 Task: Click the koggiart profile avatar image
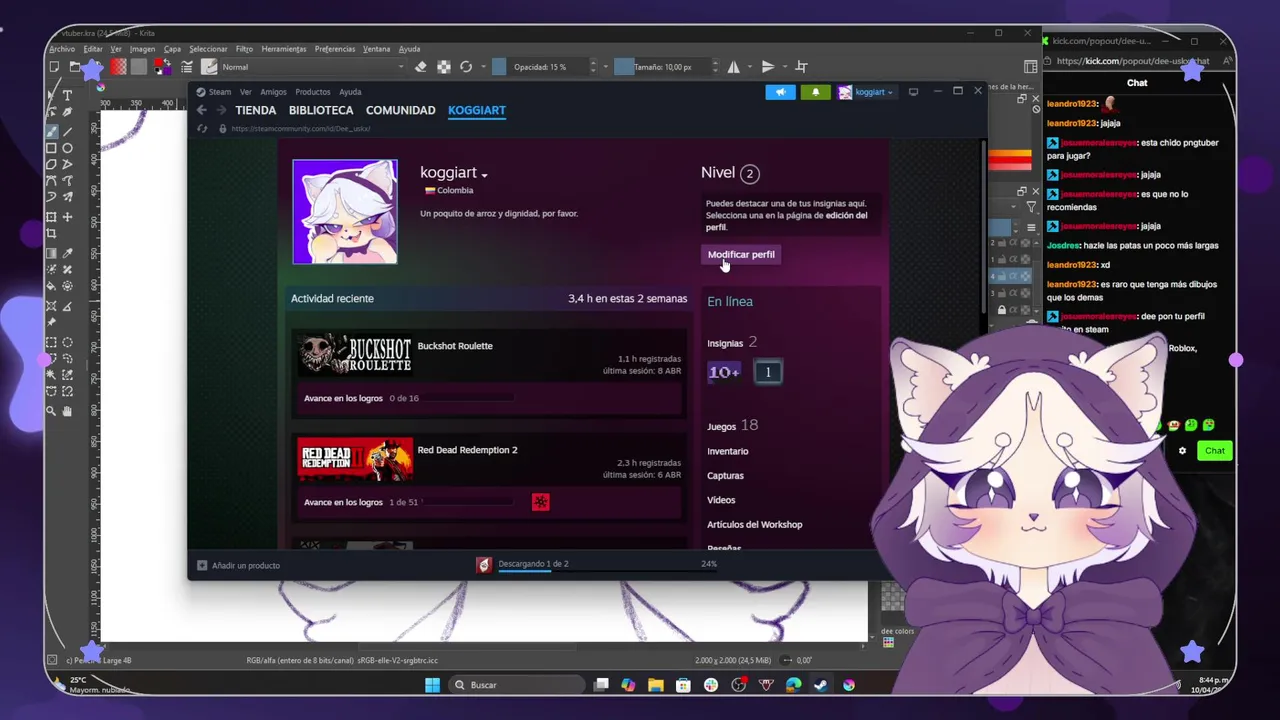click(345, 212)
